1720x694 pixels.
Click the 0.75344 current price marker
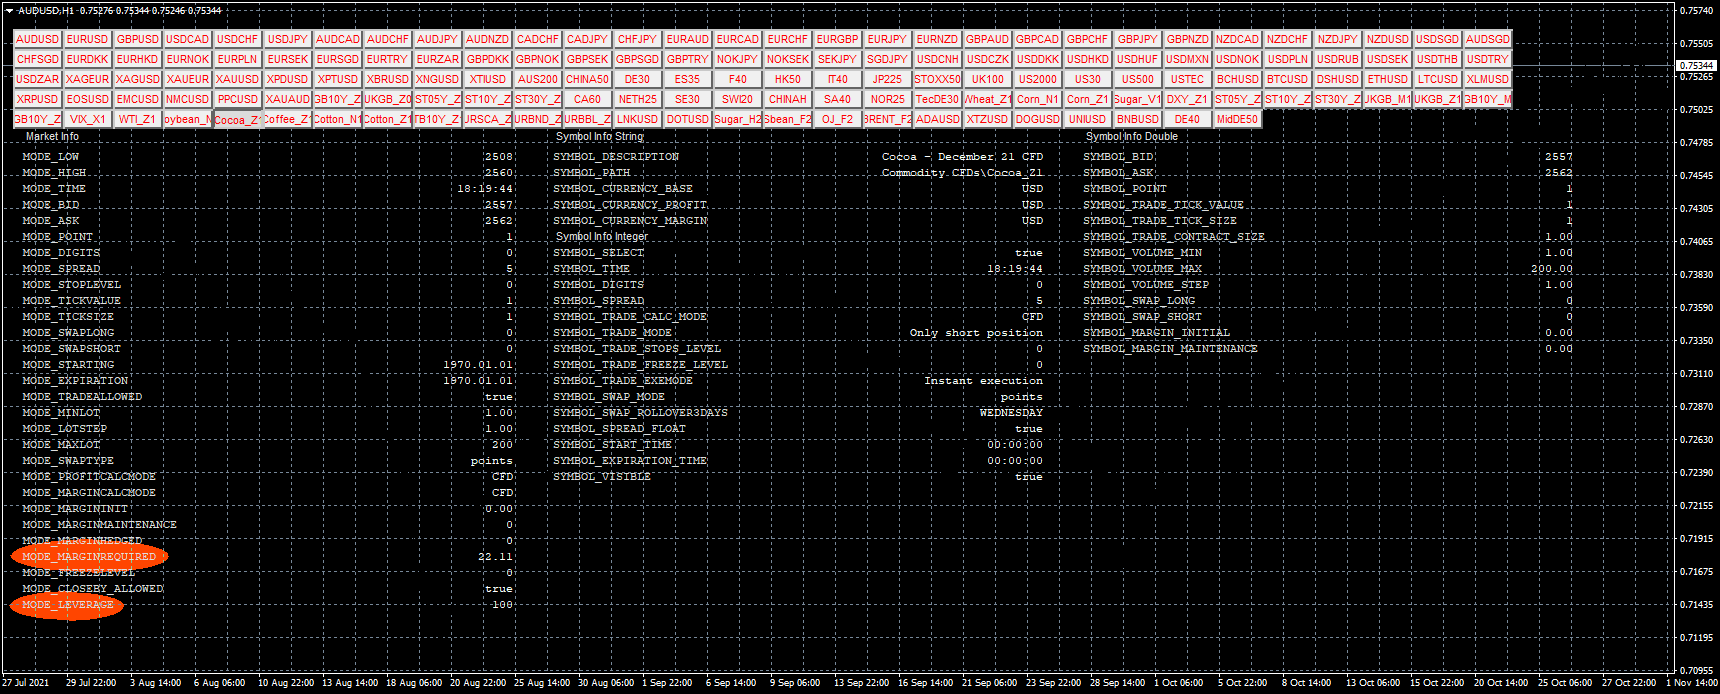tap(1696, 66)
